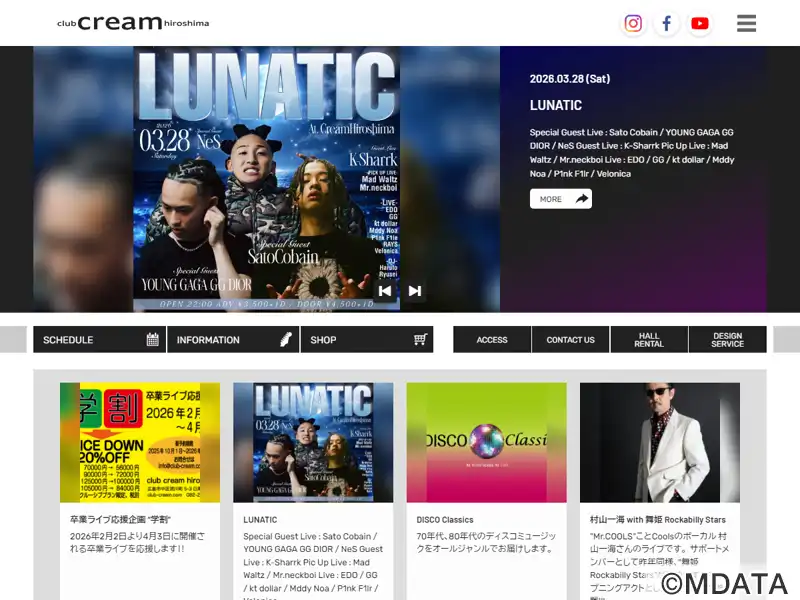Click LUNATIC card's Special Guest Live description
Screen dimensions: 800x600
[313, 566]
